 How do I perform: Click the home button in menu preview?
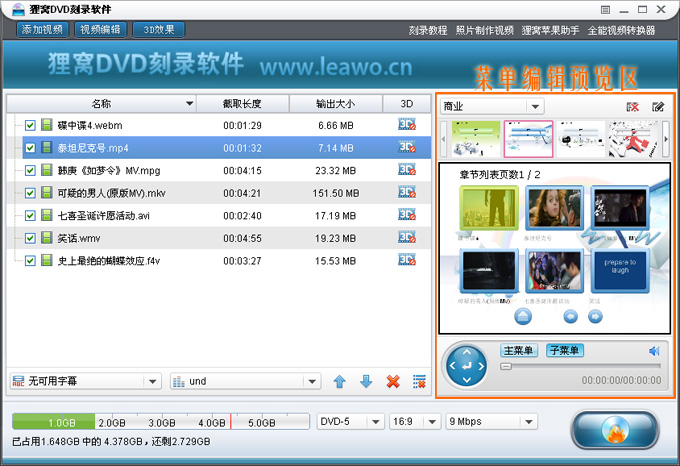[523, 317]
